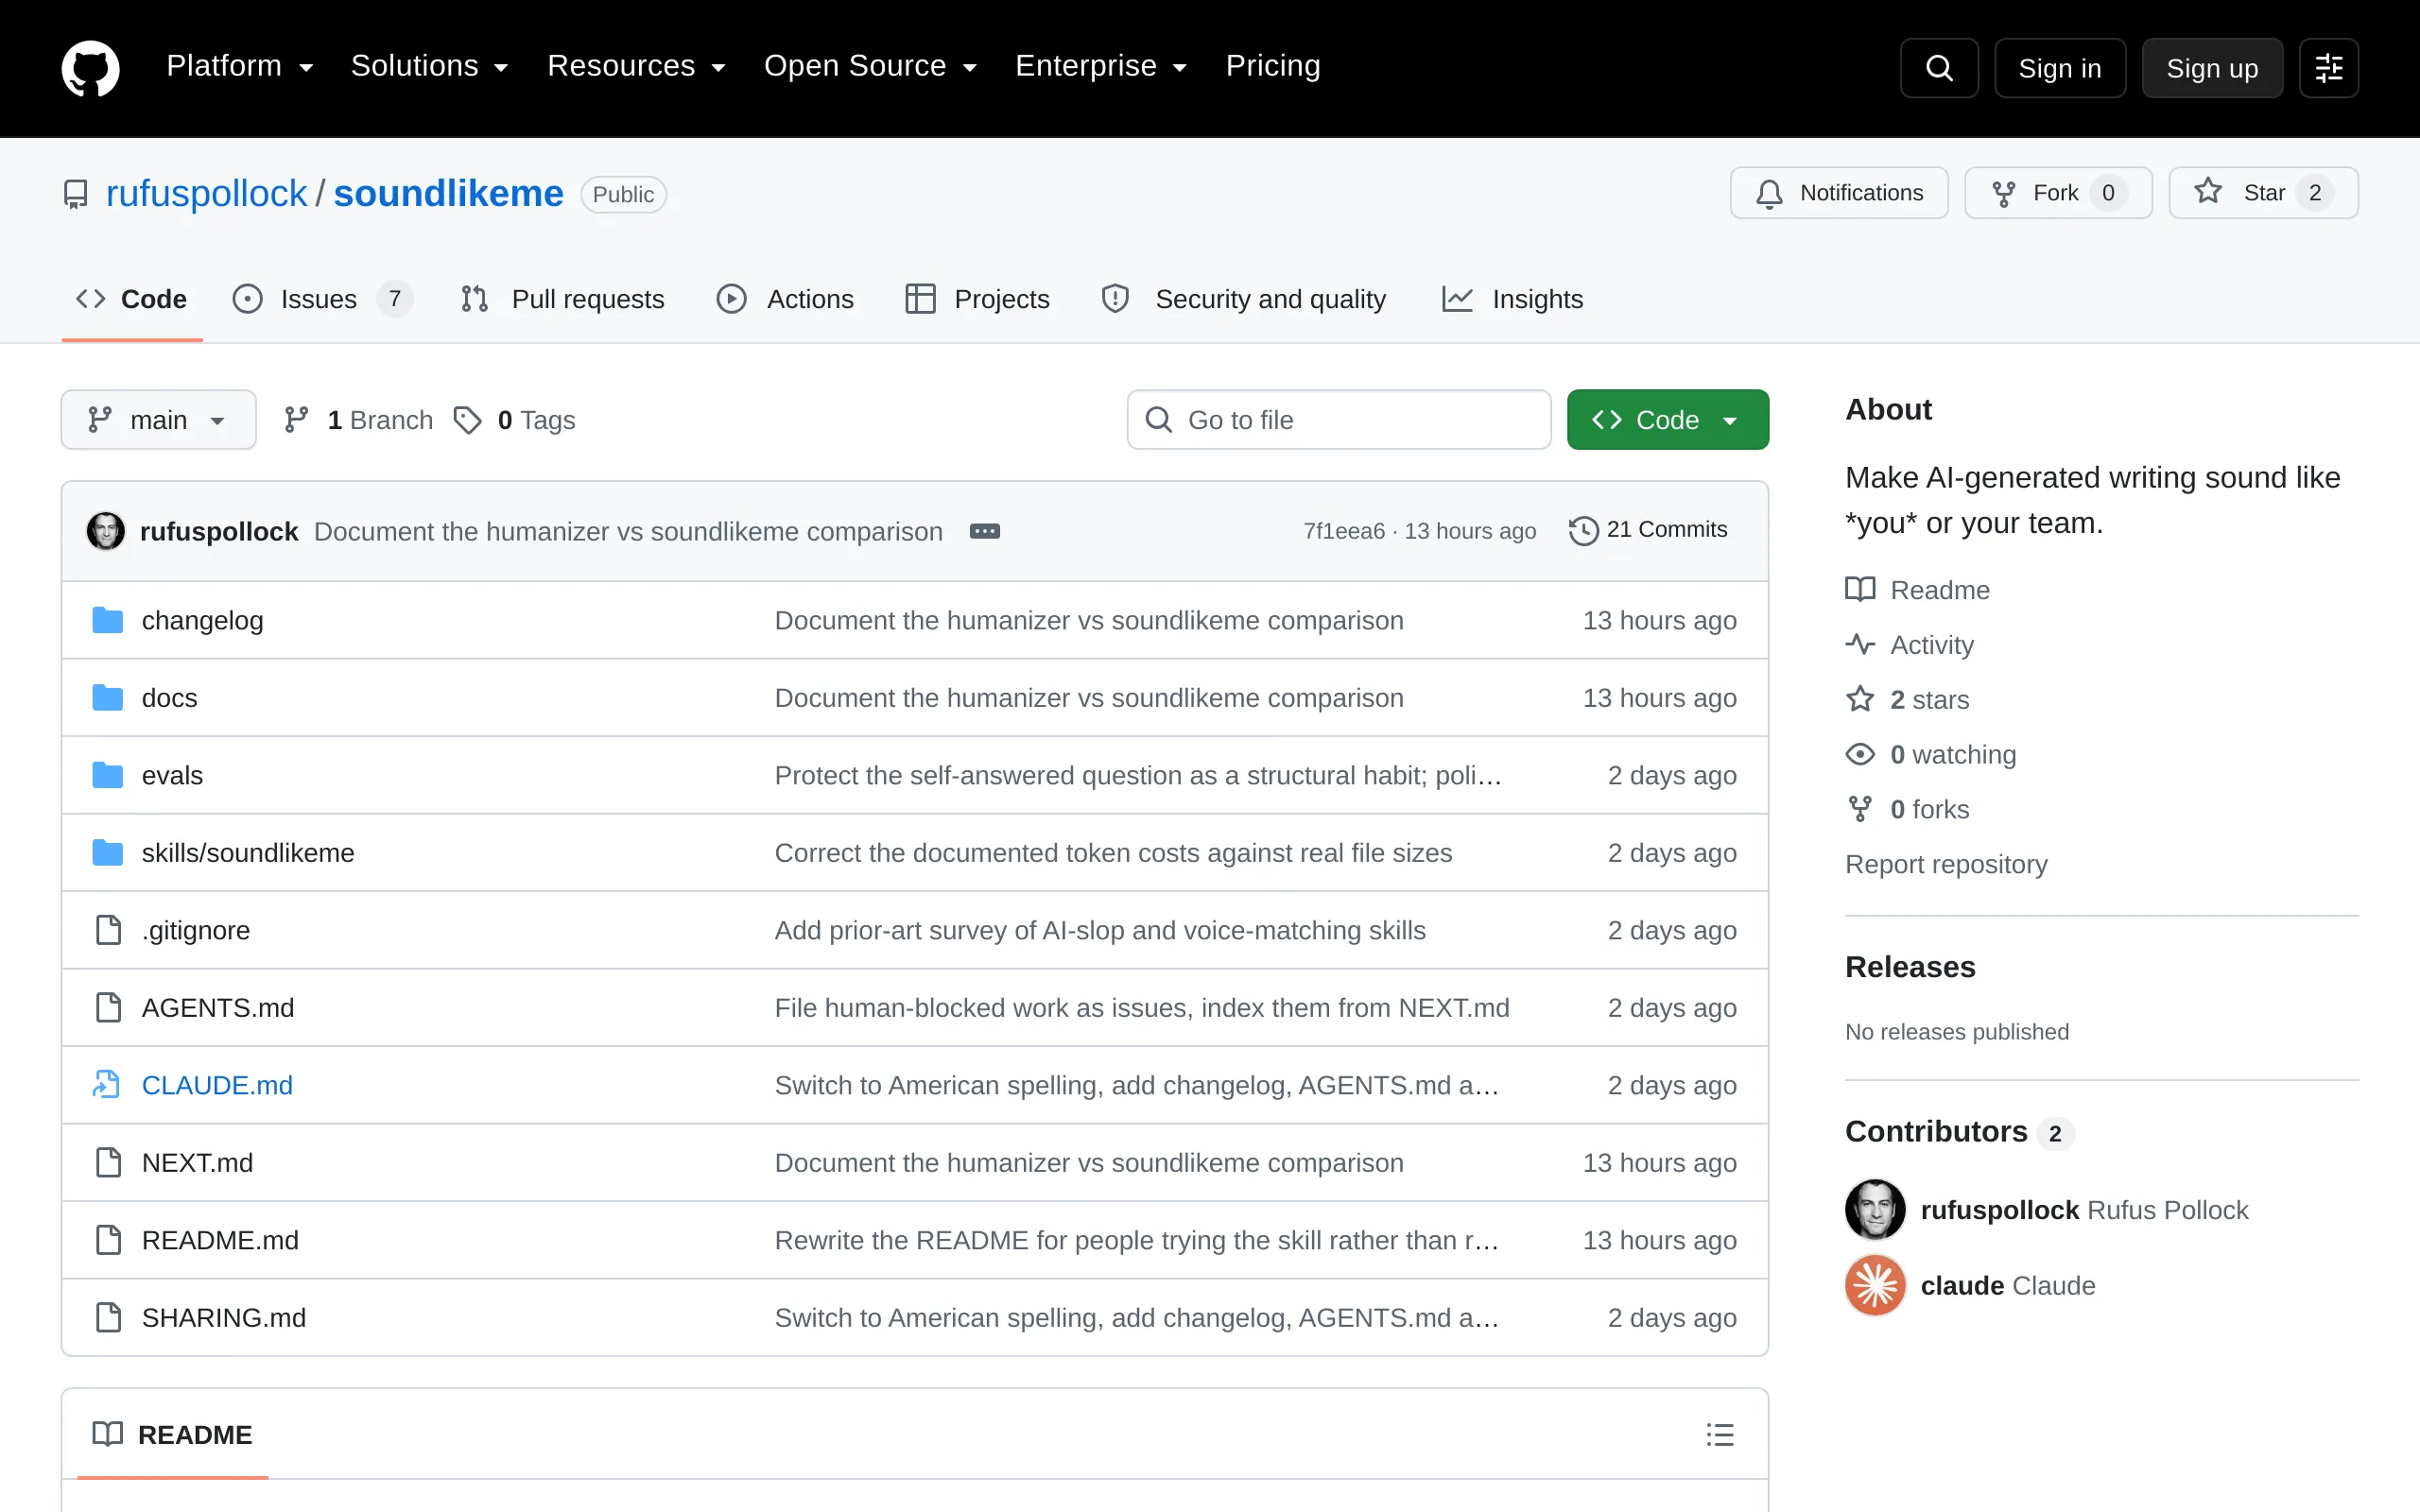Click the eye icon next to 0 watching
This screenshot has width=2420, height=1512.
tap(1860, 755)
